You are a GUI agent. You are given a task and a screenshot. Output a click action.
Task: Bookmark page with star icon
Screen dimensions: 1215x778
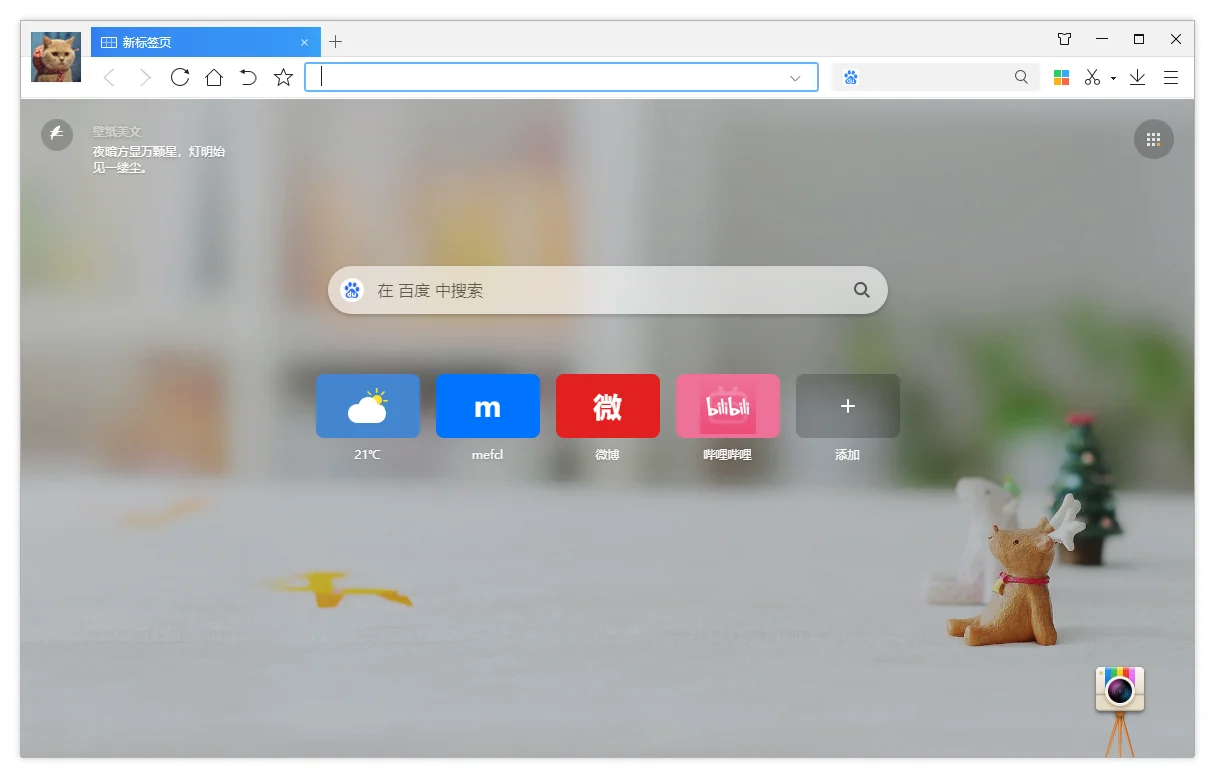pyautogui.click(x=284, y=77)
